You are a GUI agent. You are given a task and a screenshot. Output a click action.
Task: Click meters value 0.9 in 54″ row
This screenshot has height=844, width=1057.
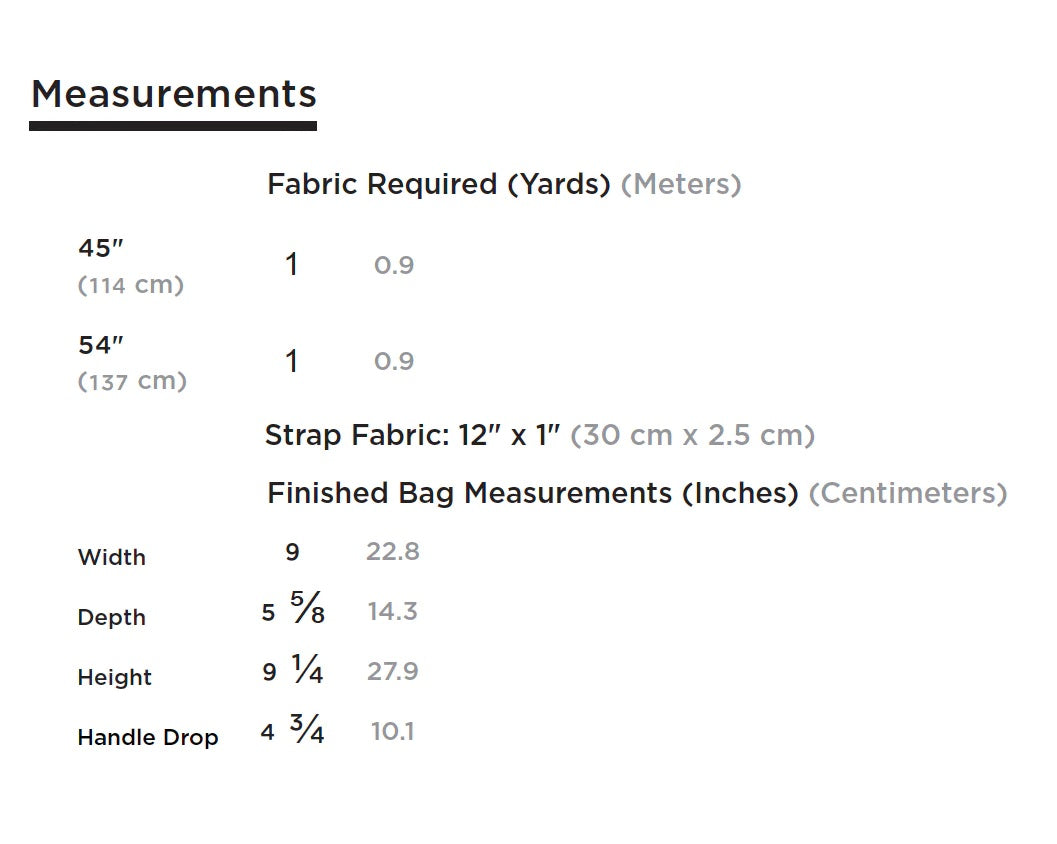click(394, 361)
